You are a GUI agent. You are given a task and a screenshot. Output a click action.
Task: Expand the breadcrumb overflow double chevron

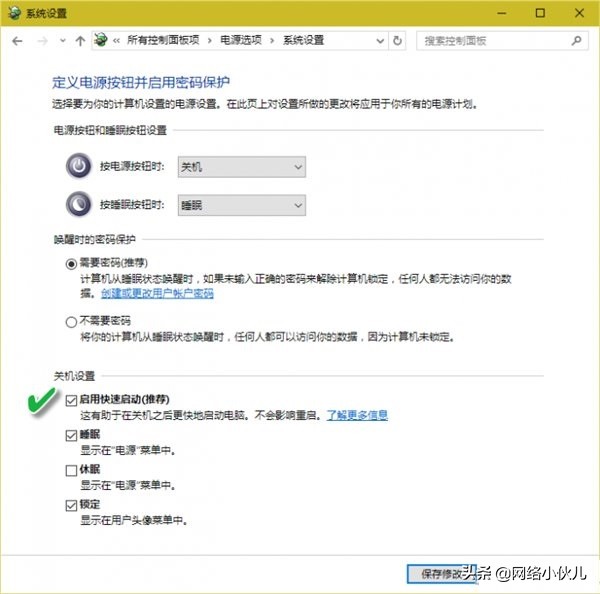(116, 41)
